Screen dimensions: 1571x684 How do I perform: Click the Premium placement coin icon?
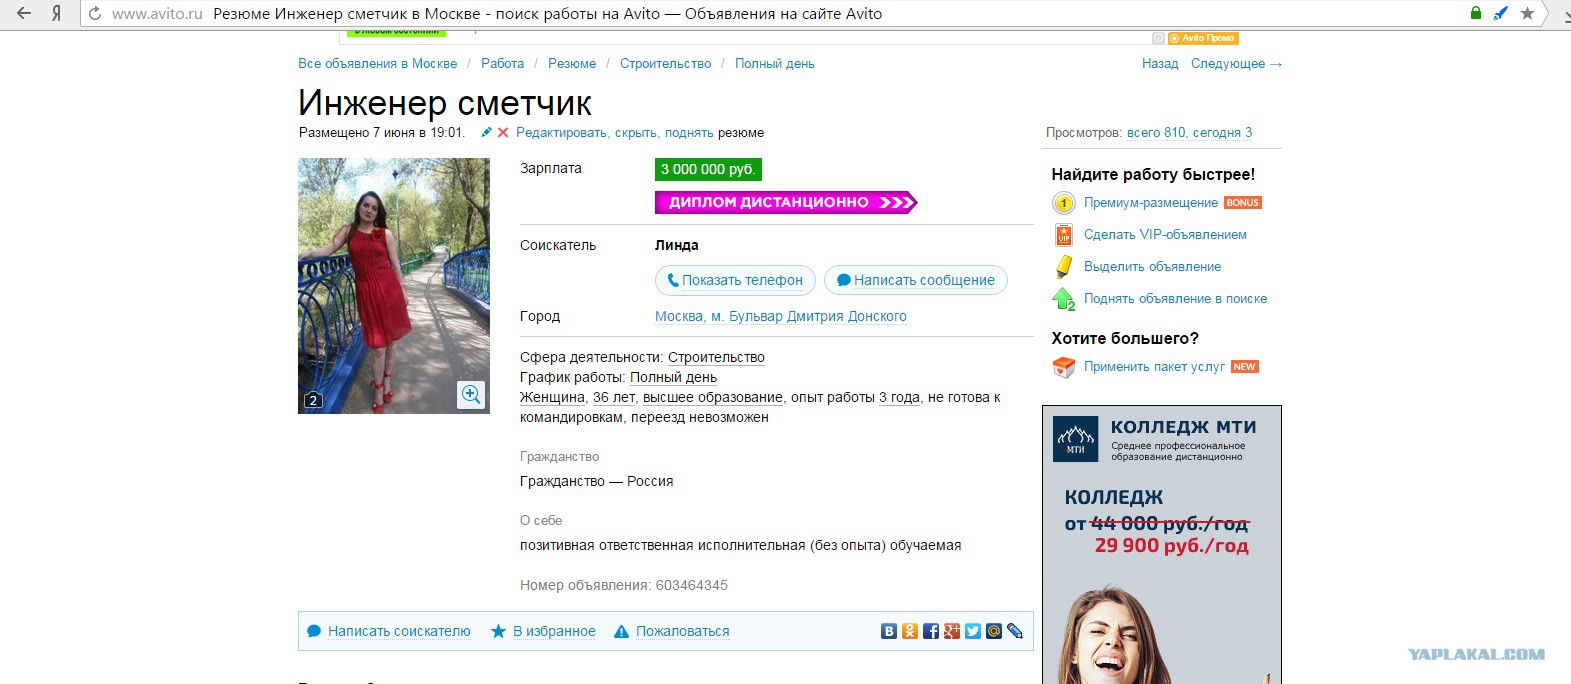[1064, 203]
